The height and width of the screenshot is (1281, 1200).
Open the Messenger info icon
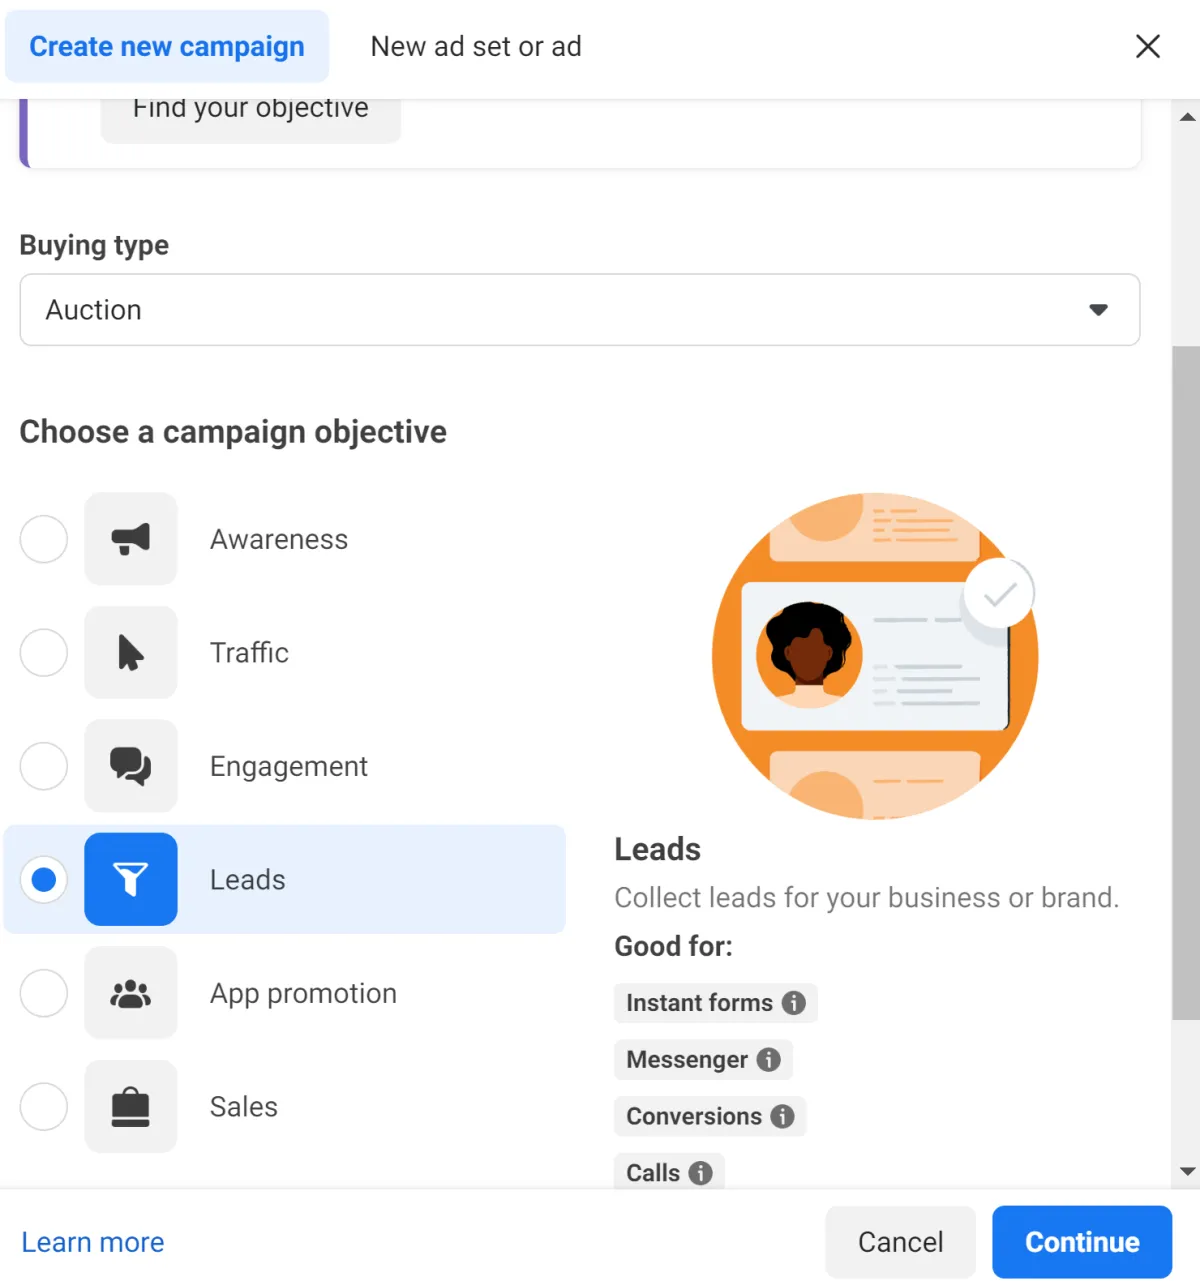point(769,1060)
